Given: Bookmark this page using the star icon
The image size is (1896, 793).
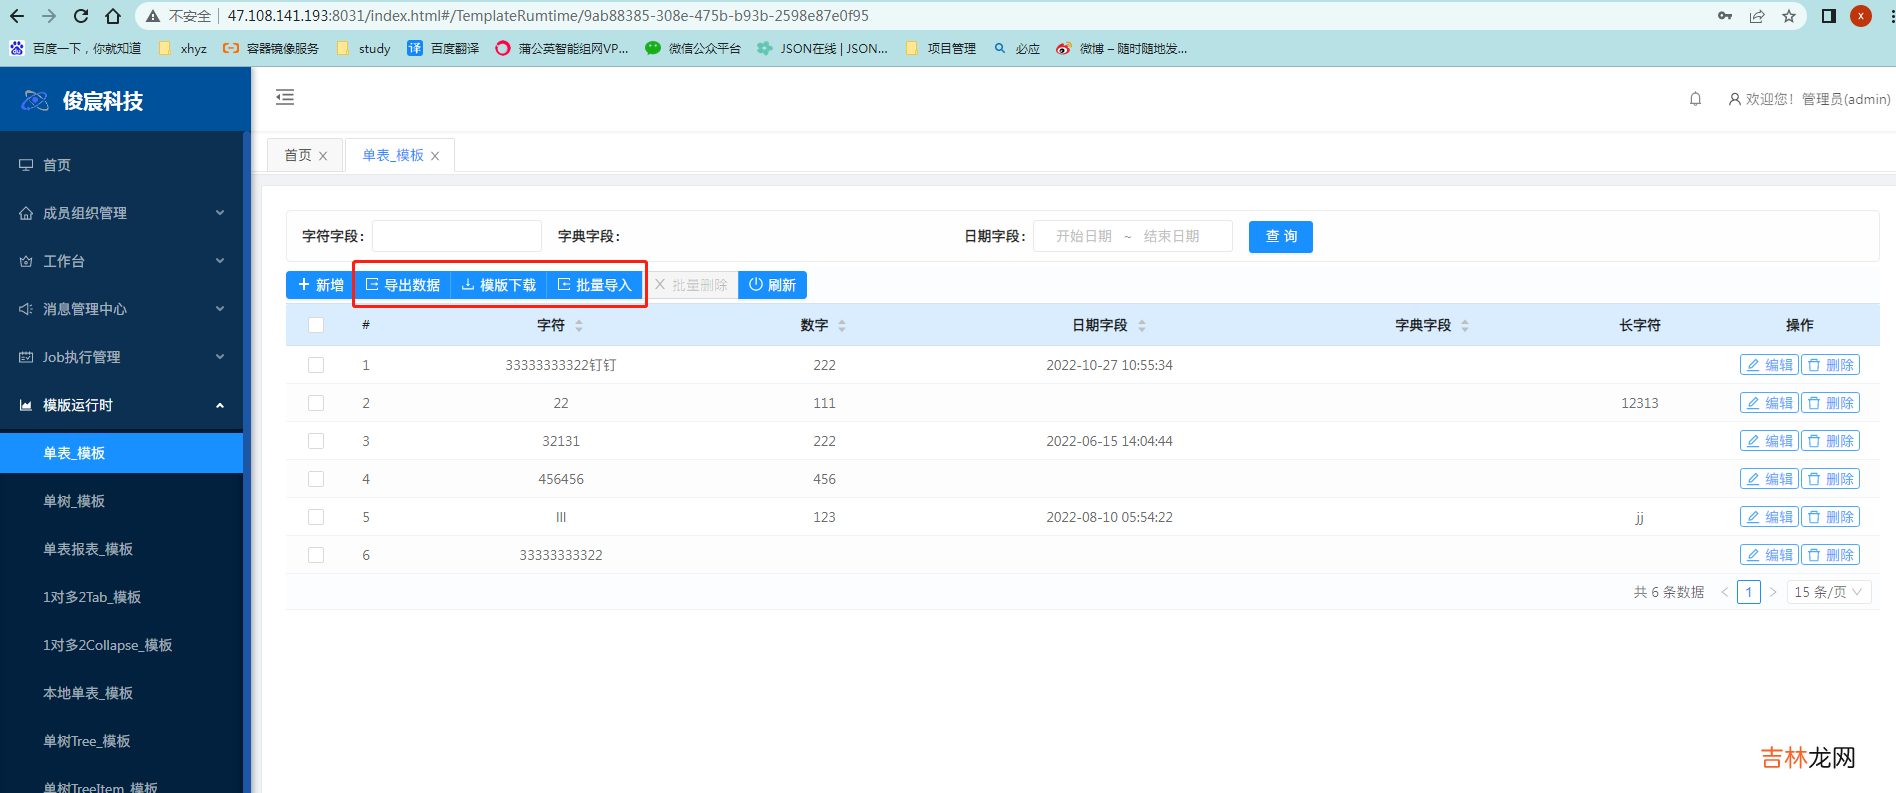Looking at the screenshot, I should (1789, 16).
